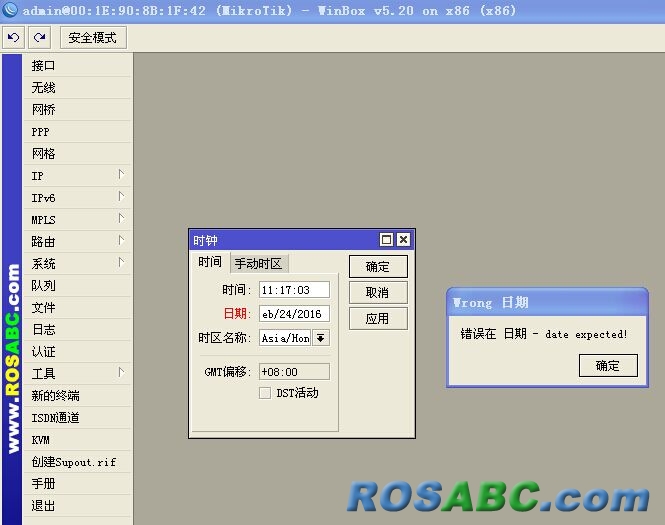Toggle 安全模式 safe mode button
This screenshot has width=665, height=525.
93,38
